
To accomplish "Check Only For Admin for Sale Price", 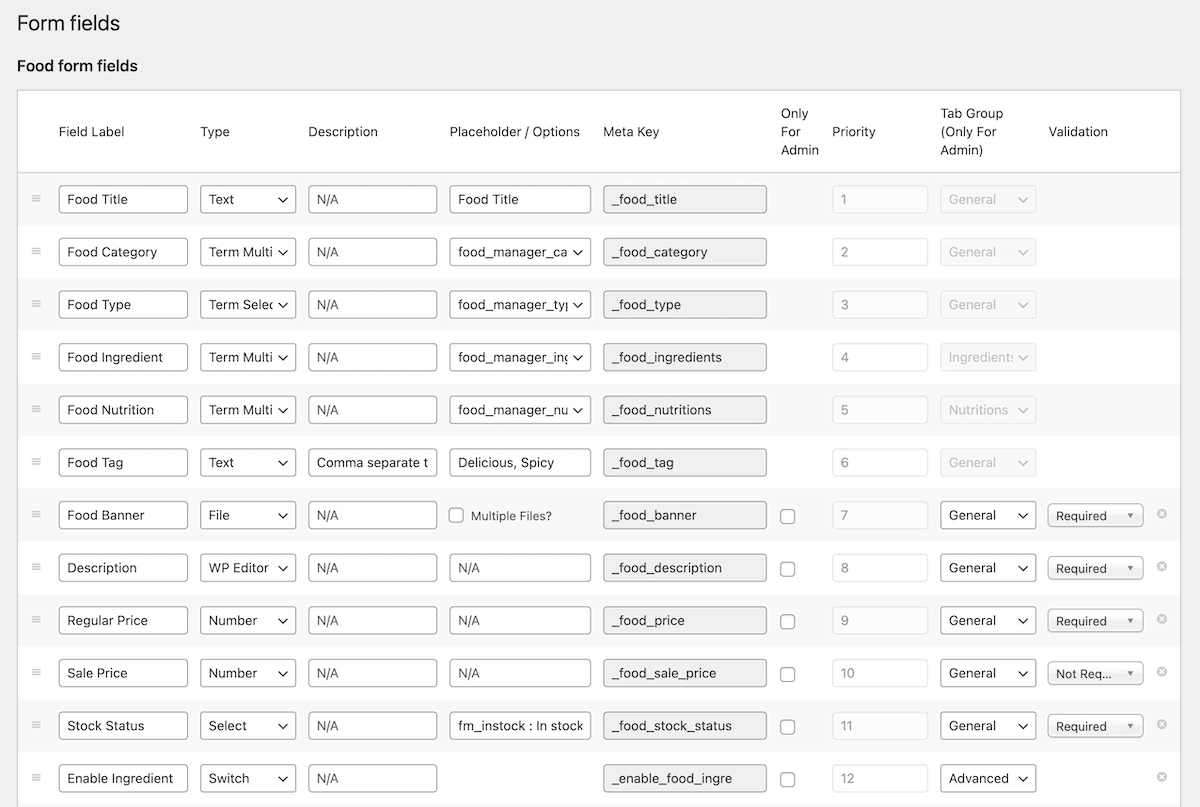I will (x=788, y=674).
